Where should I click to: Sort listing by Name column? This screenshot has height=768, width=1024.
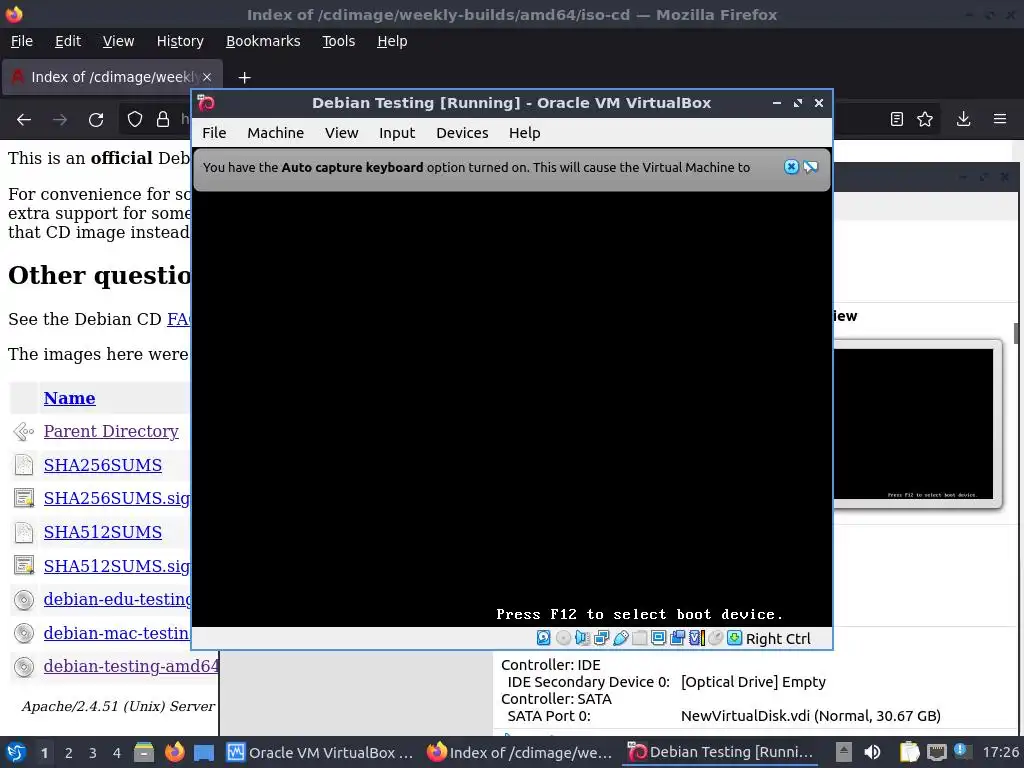tap(69, 398)
